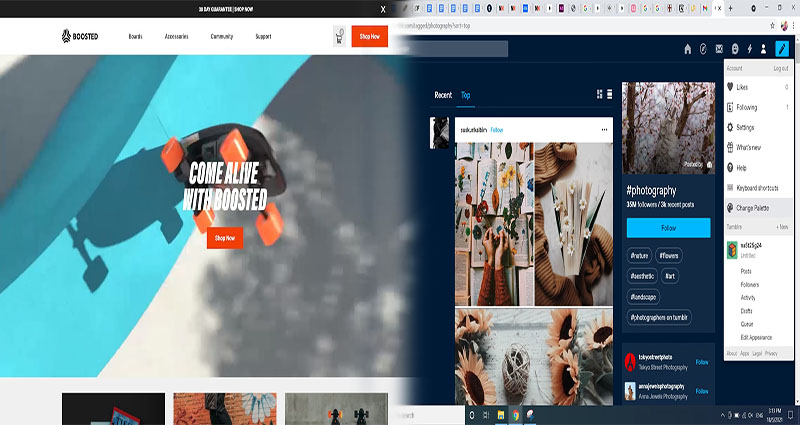
Task: Open the Boosted shopping cart icon
Action: point(339,37)
